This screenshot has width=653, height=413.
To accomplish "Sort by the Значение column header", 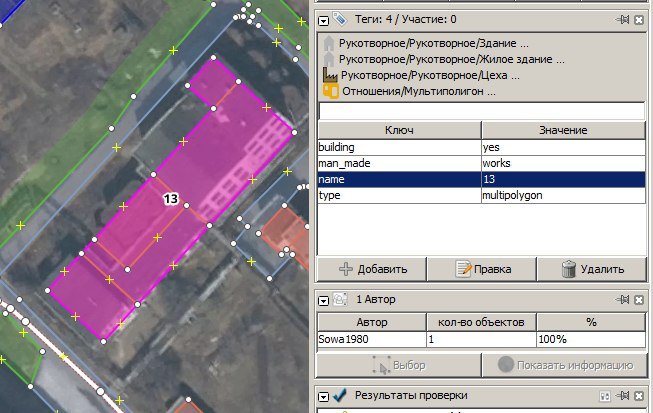I will pyautogui.click(x=563, y=130).
